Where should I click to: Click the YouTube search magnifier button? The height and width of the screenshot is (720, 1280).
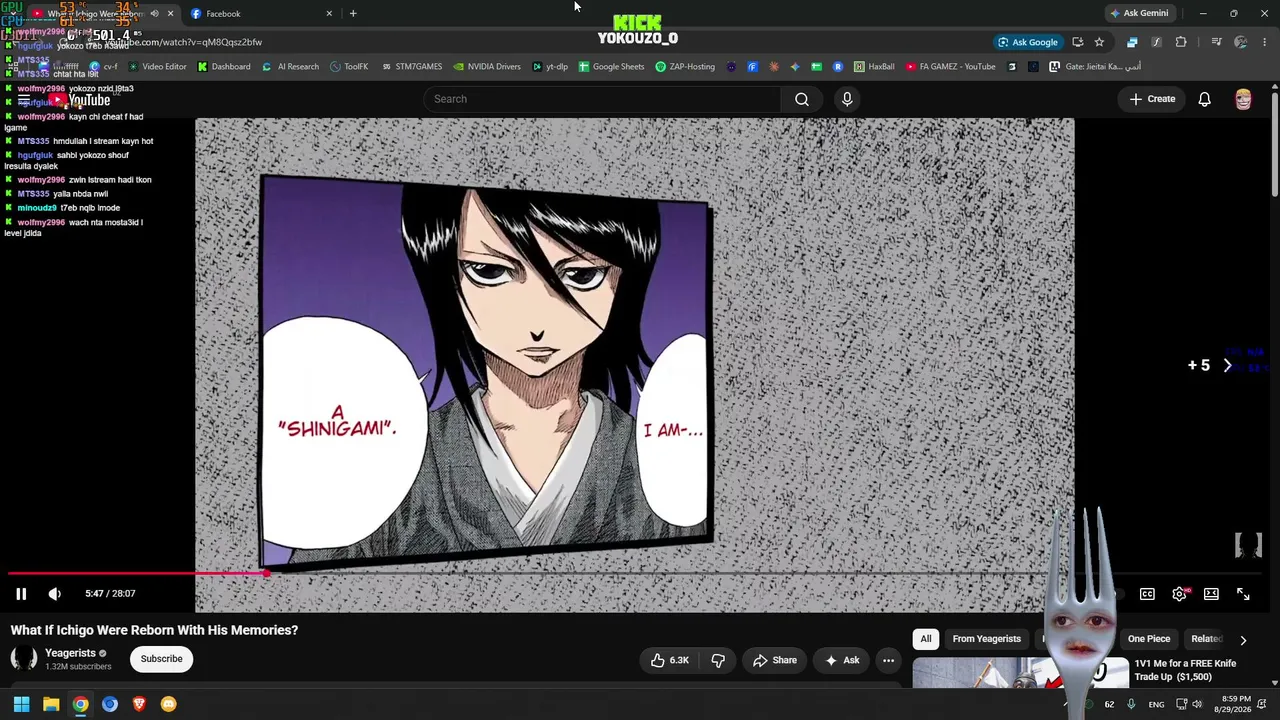coord(802,99)
